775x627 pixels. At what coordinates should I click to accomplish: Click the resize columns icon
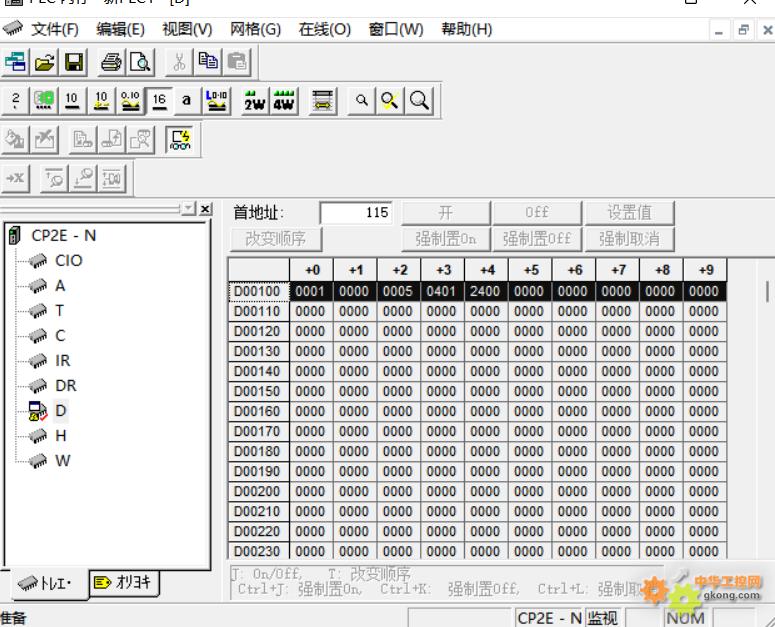322,101
